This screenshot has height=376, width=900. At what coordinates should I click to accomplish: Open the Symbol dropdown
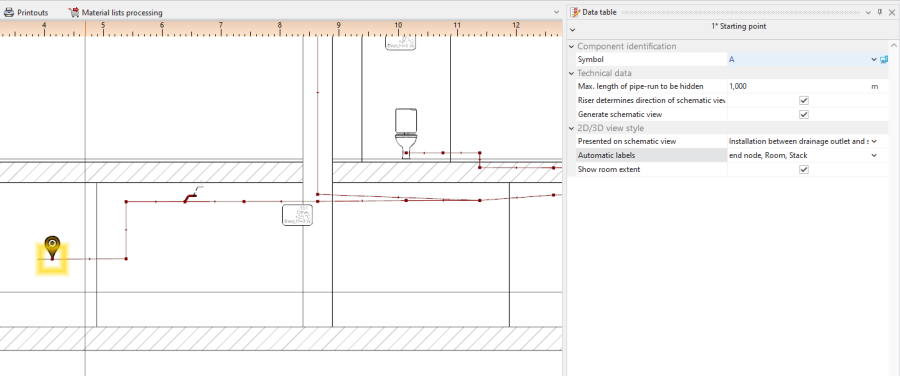(x=874, y=59)
